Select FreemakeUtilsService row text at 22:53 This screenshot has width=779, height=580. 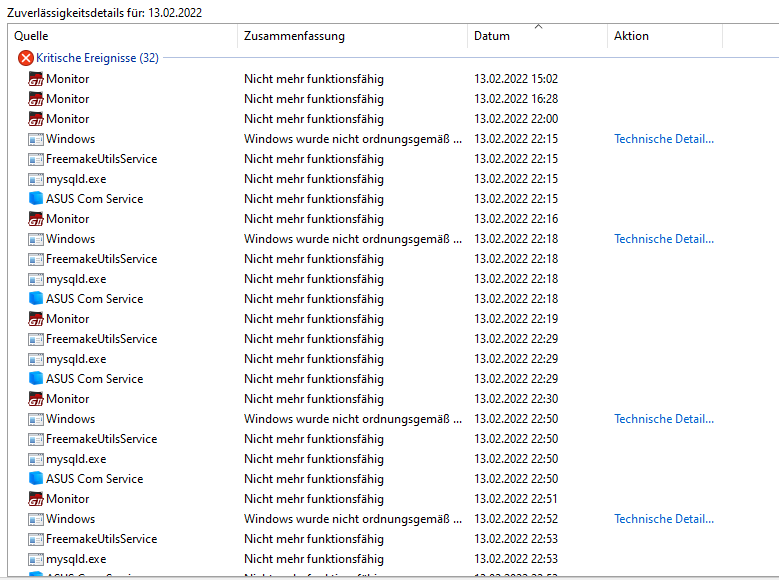101,539
